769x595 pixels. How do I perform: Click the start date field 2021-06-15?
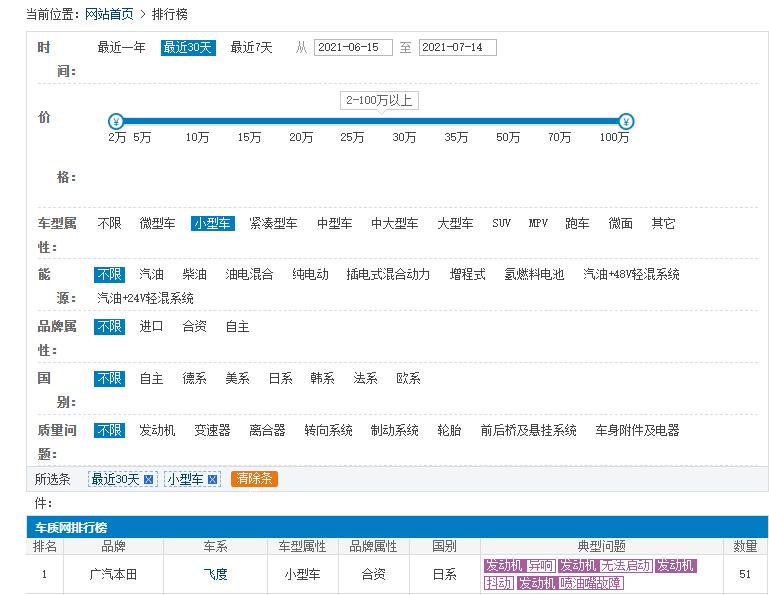click(x=353, y=48)
